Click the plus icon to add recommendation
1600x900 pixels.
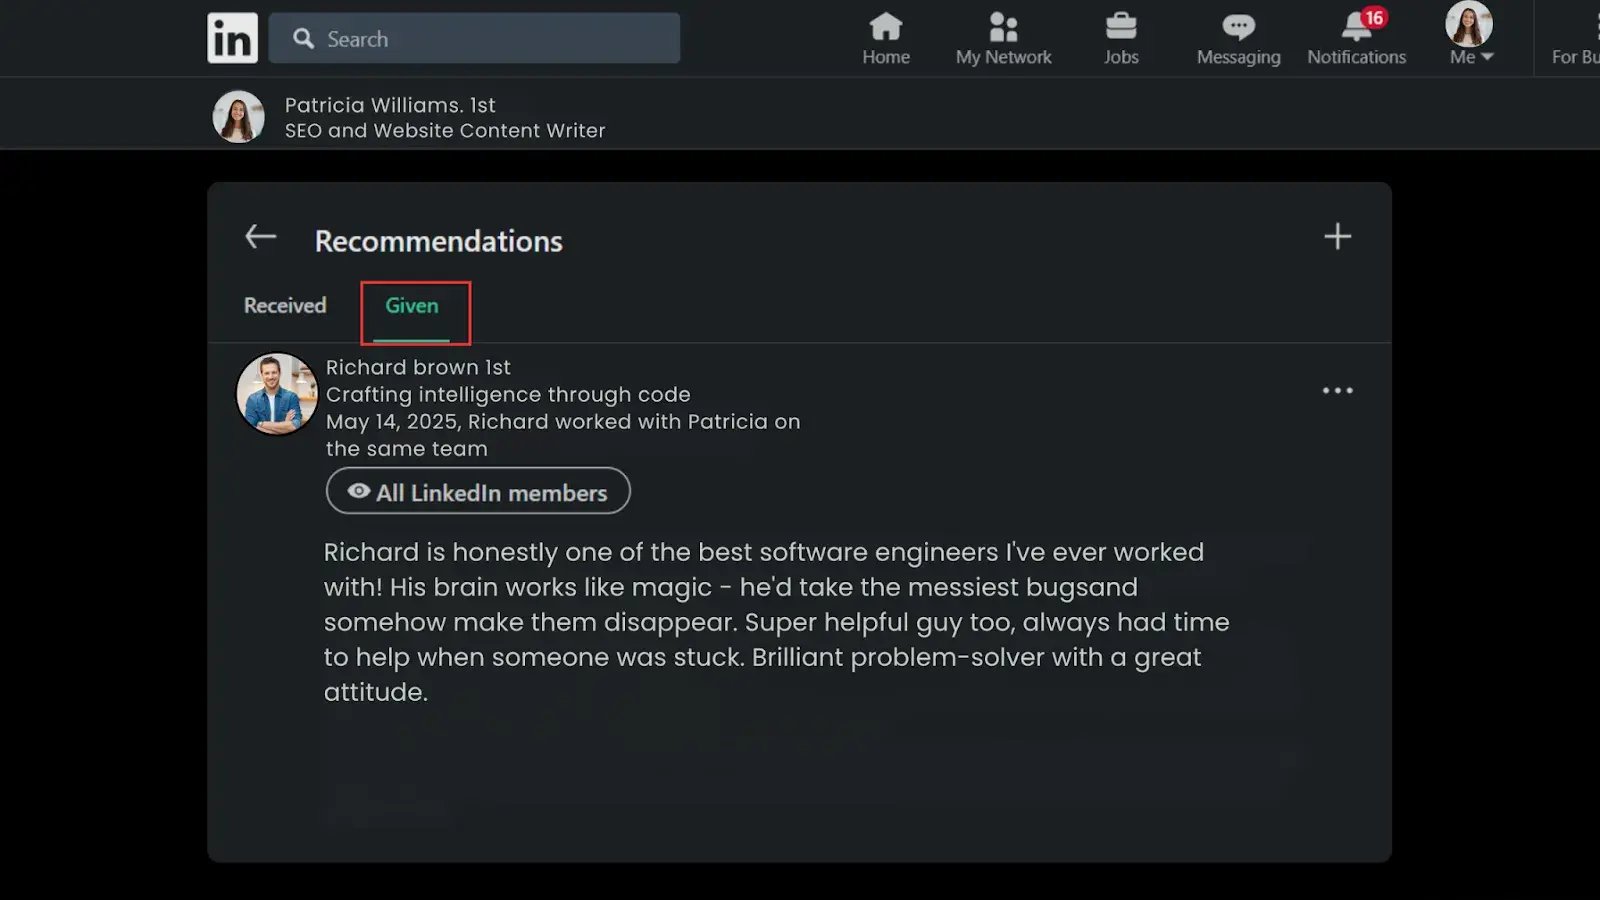(1337, 237)
